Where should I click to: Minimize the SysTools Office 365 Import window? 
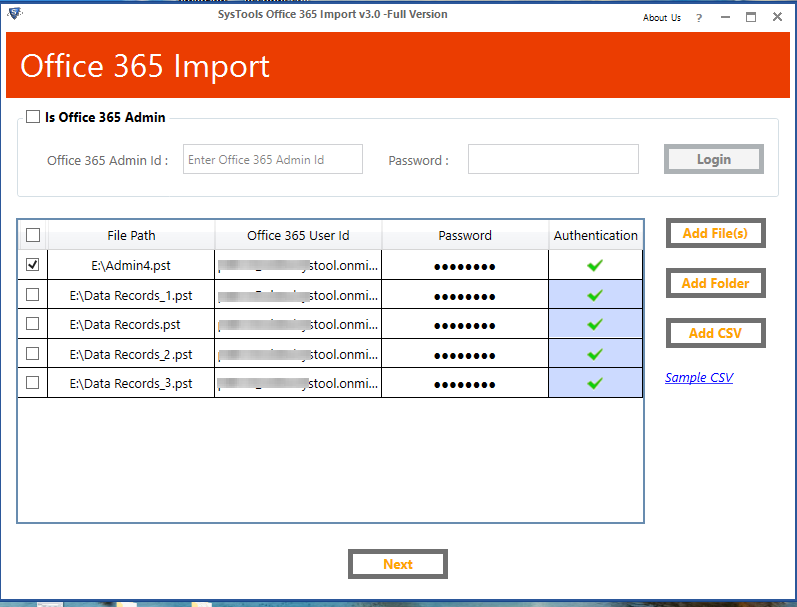click(725, 17)
